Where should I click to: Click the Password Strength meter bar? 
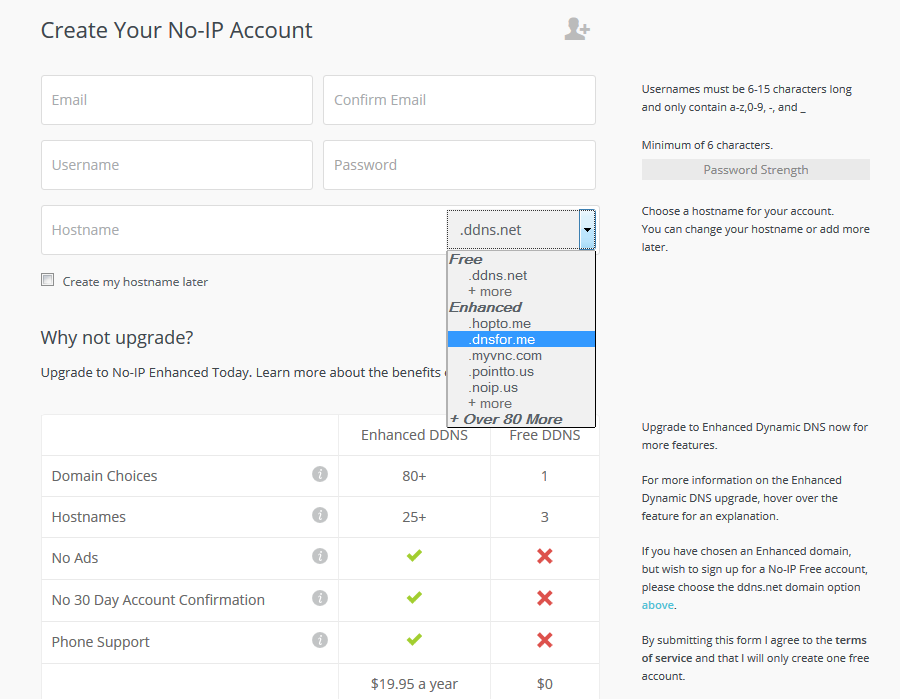pyautogui.click(x=755, y=170)
